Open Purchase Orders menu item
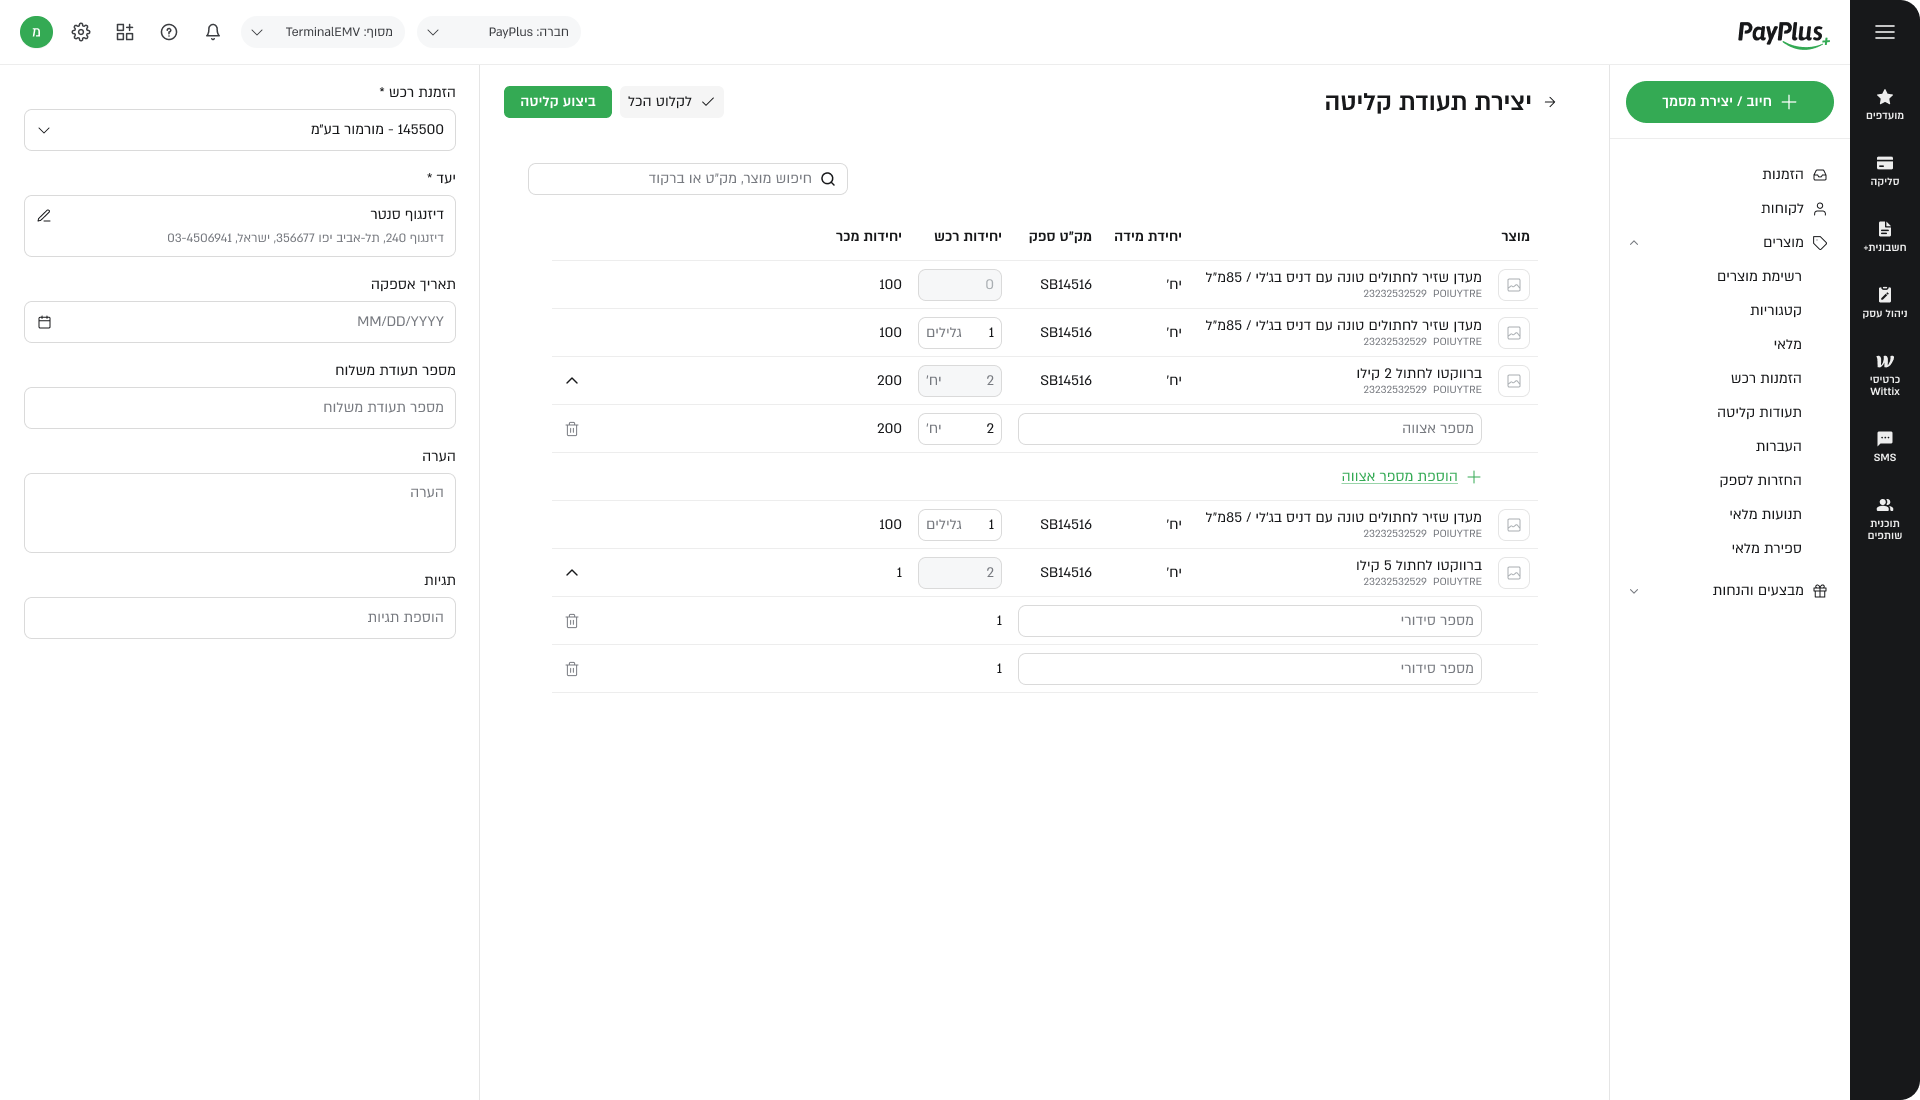Screen dimensions: 1920x1100 1766,378
